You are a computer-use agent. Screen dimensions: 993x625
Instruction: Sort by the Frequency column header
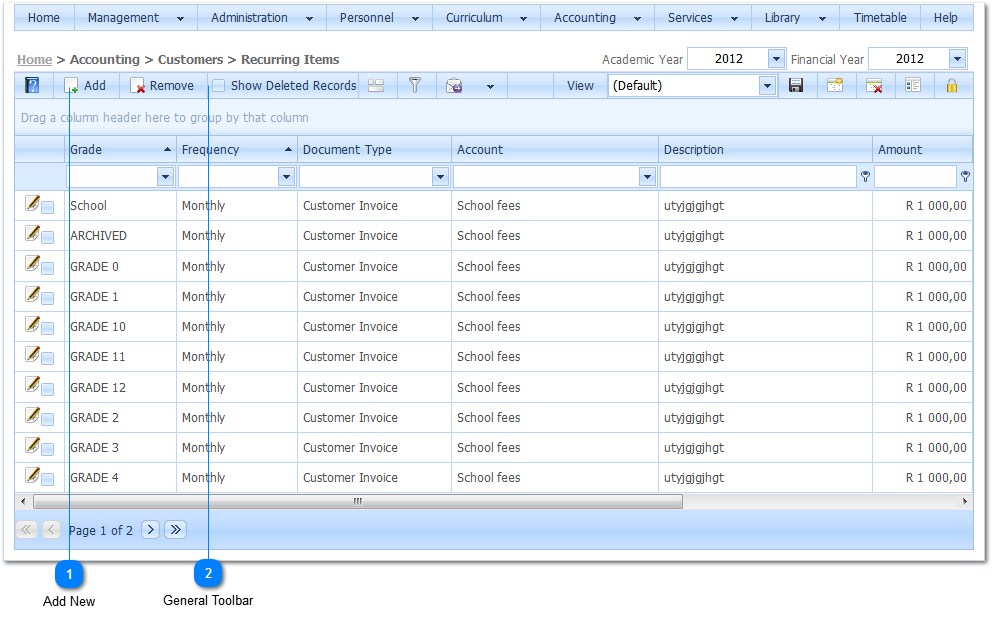tap(237, 149)
